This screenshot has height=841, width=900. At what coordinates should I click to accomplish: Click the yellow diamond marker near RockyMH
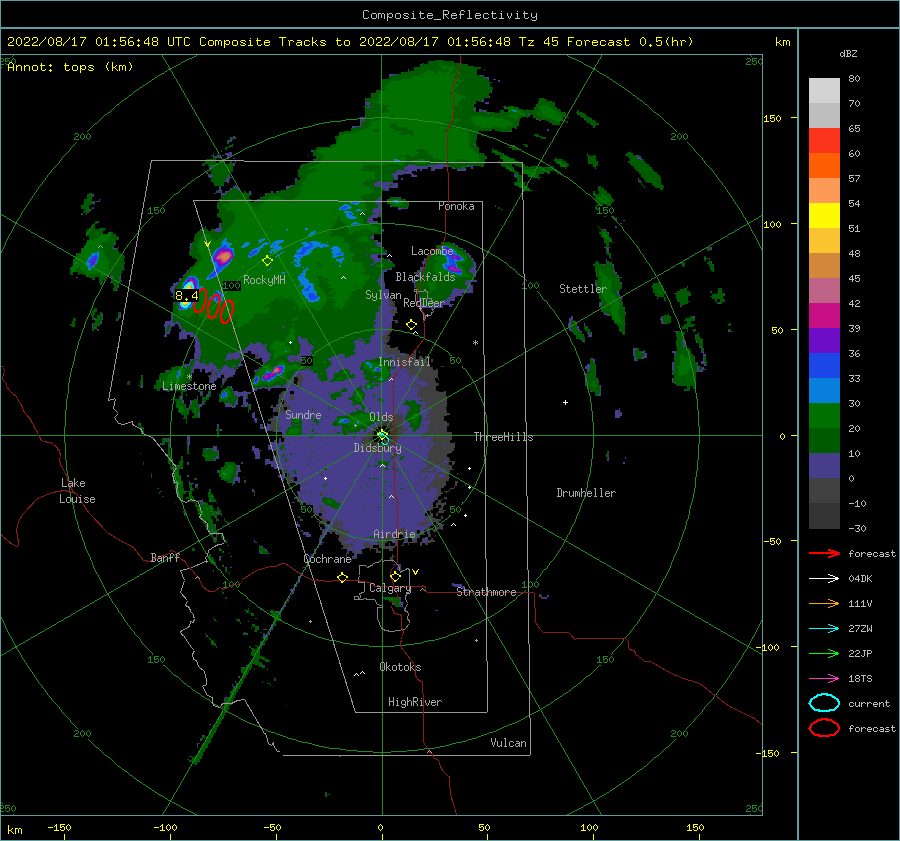coord(267,261)
